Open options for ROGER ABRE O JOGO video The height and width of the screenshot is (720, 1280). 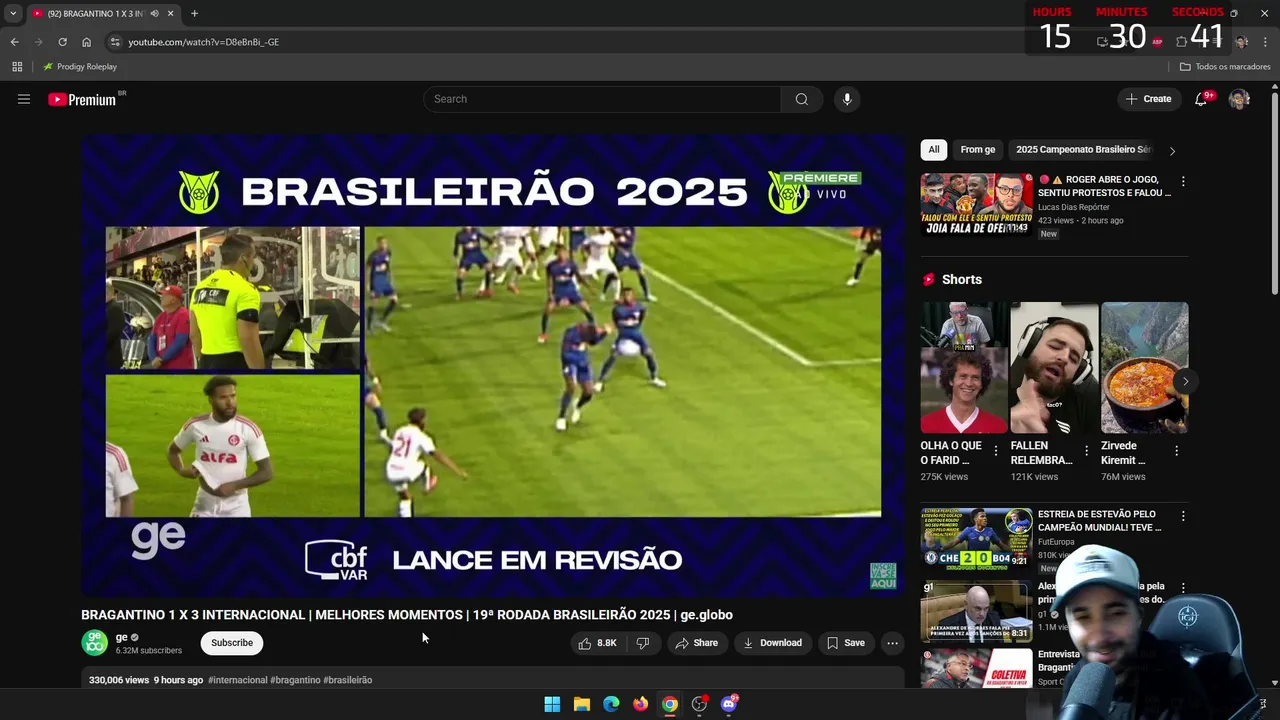[1183, 181]
